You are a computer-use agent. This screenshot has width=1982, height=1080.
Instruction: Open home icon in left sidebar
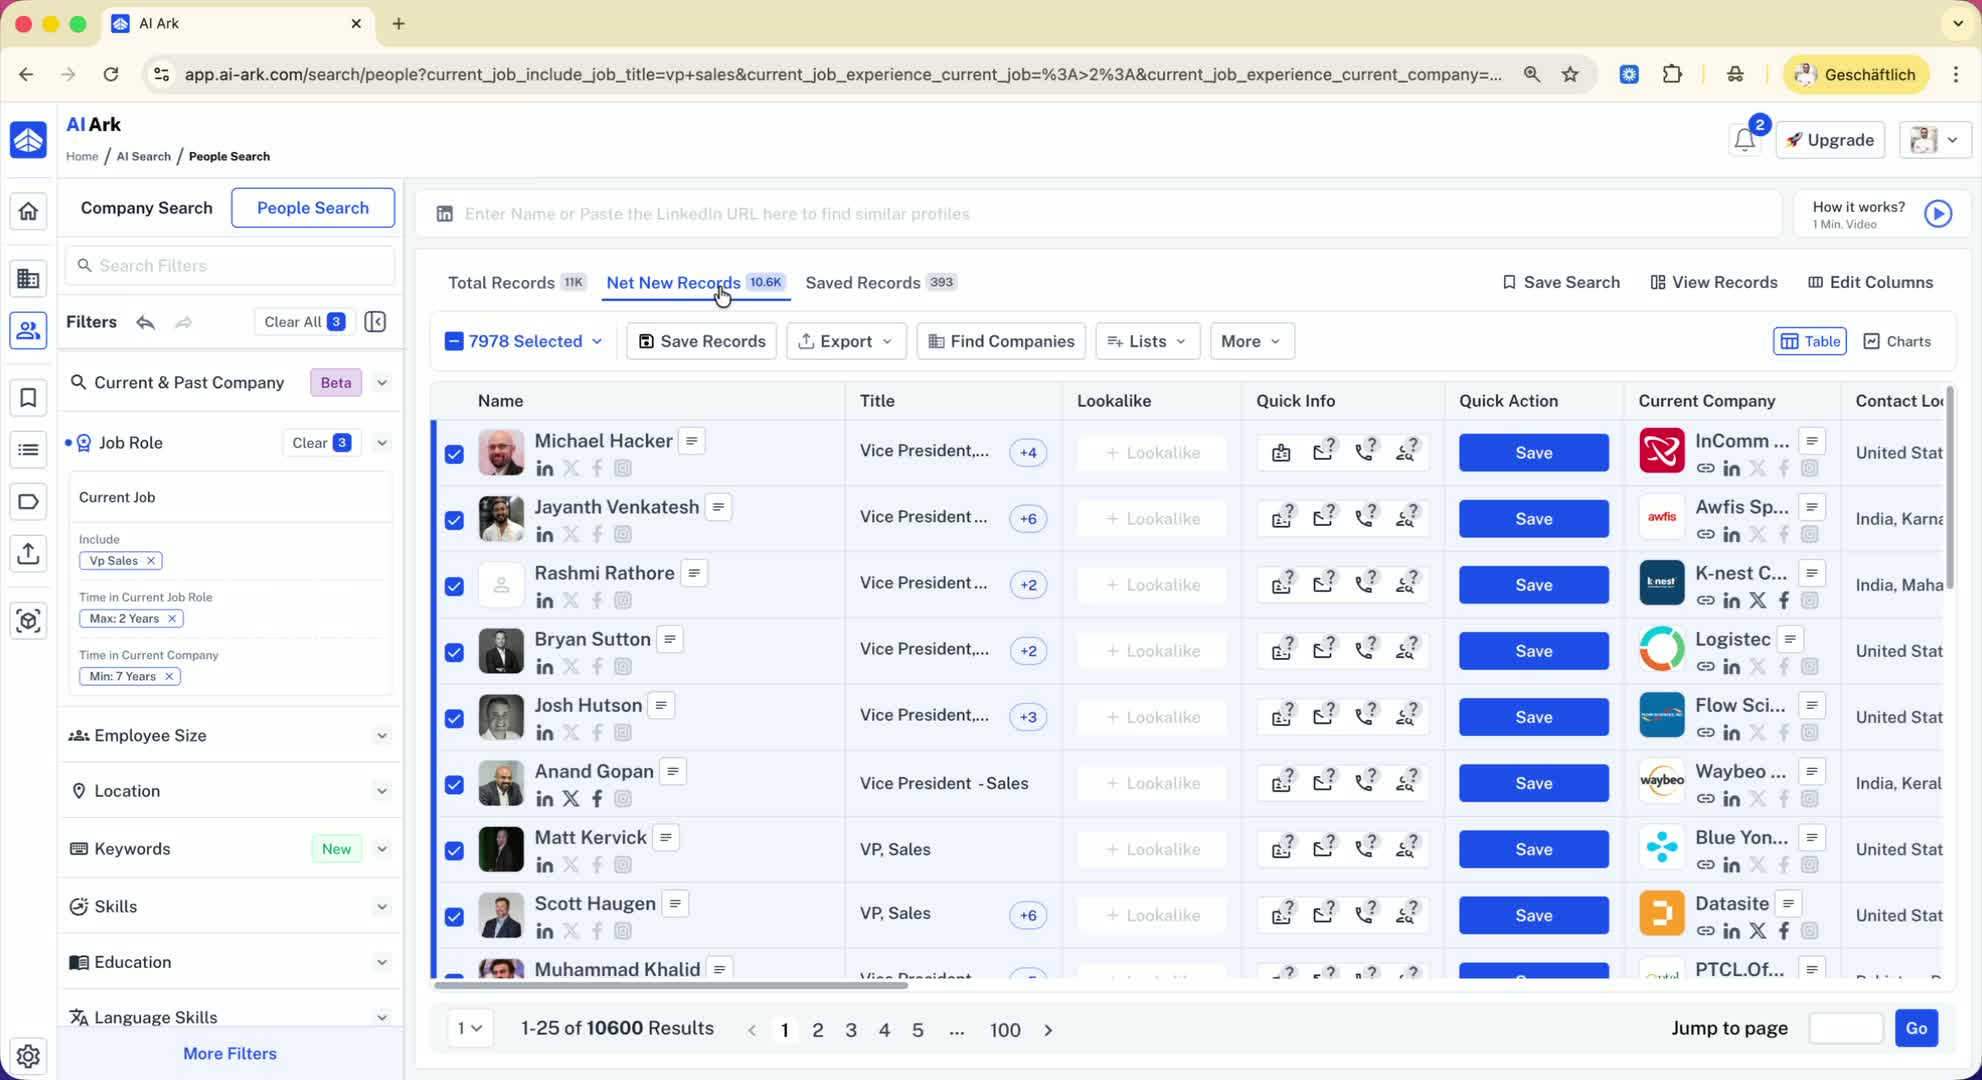(x=28, y=211)
